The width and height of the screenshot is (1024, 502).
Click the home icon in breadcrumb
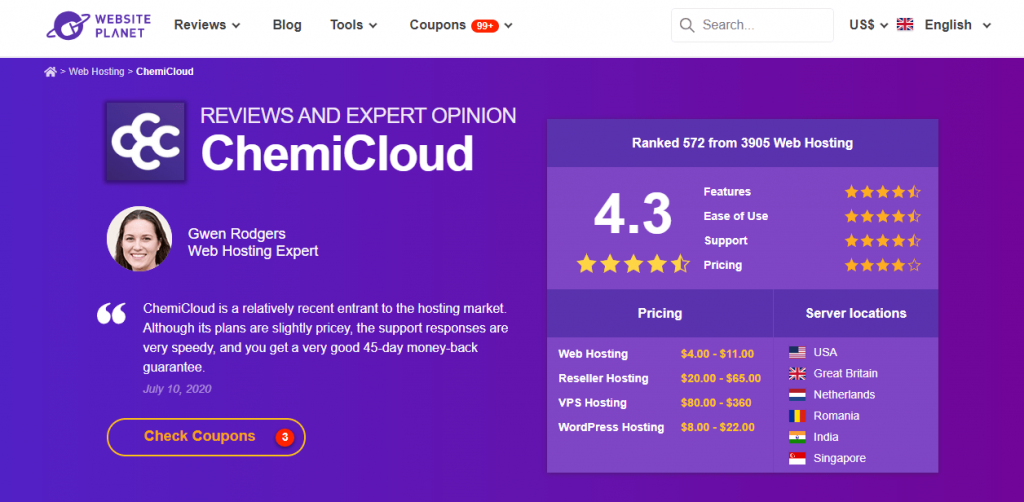coord(50,72)
